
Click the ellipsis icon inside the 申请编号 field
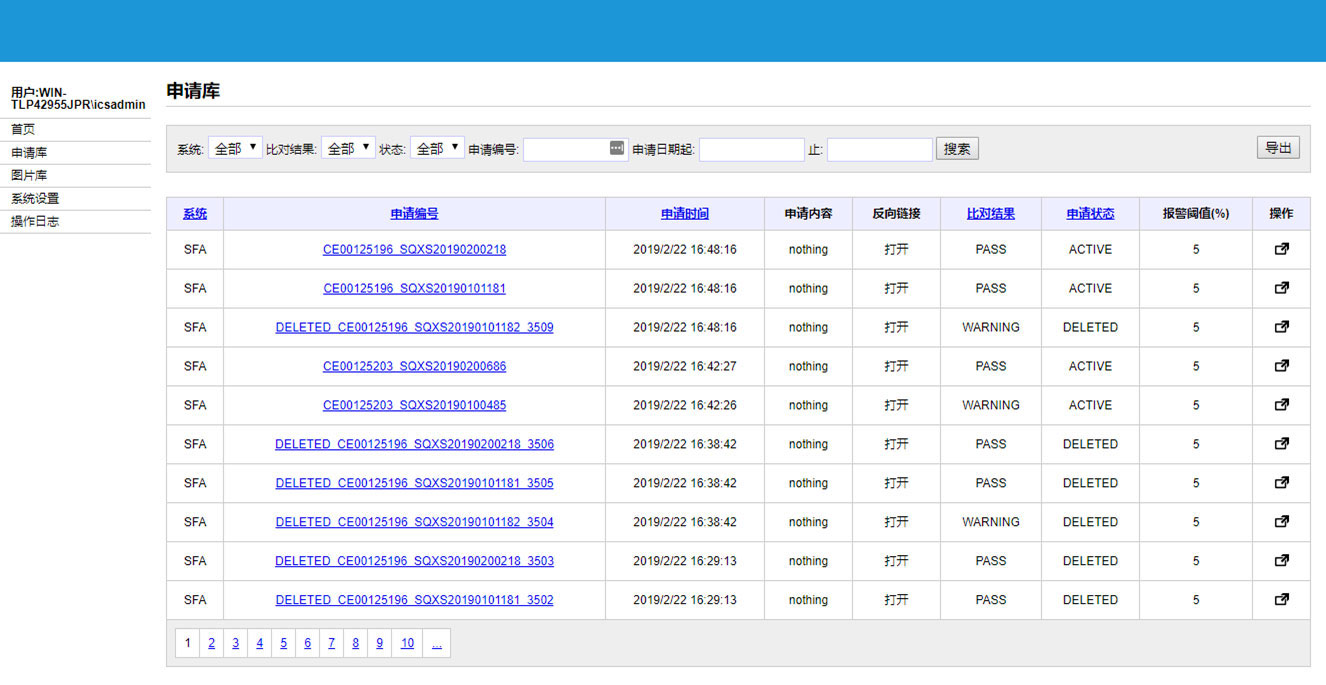pyautogui.click(x=617, y=148)
